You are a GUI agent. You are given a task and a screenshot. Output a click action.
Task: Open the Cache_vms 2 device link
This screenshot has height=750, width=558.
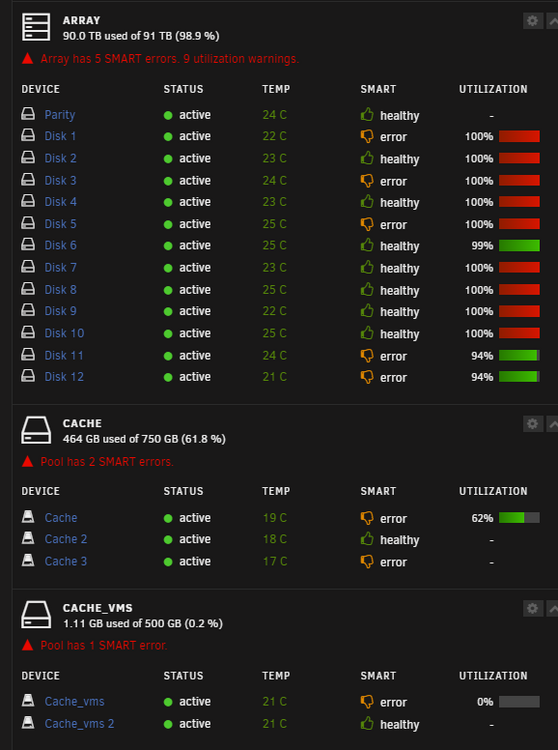pyautogui.click(x=79, y=724)
